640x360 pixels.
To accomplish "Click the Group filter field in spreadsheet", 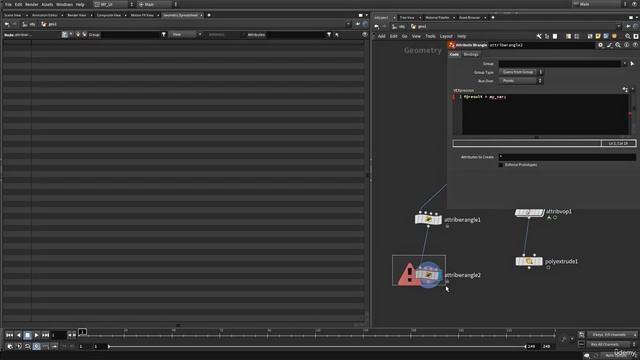I will [130, 35].
